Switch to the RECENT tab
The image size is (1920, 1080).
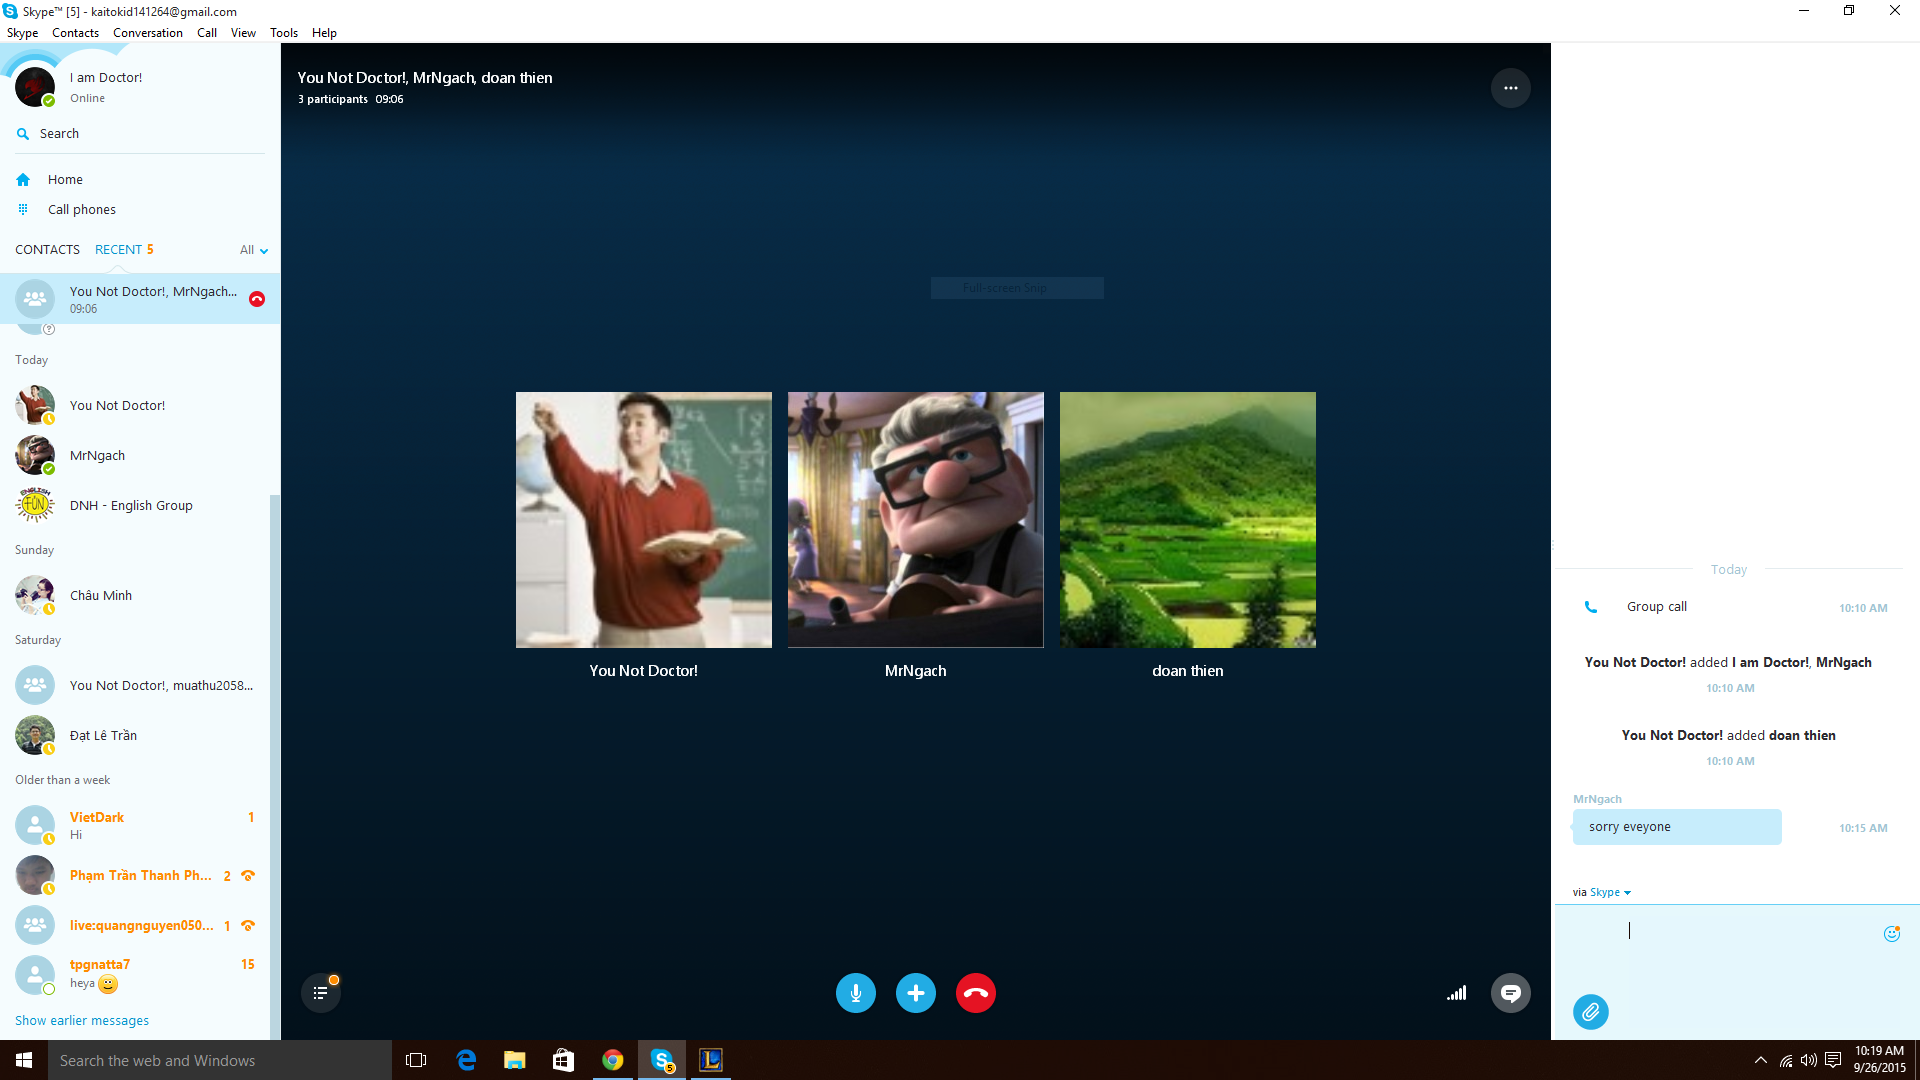pyautogui.click(x=124, y=250)
